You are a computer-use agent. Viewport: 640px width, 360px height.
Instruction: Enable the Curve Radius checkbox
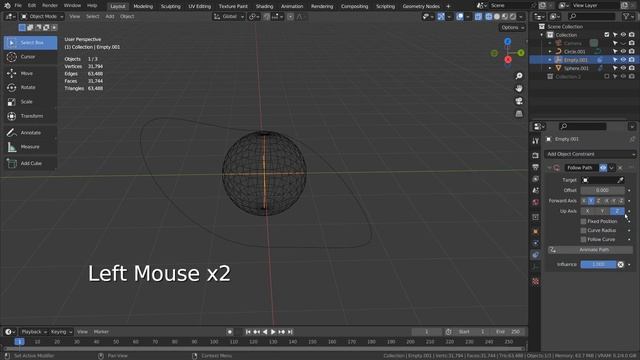tap(583, 231)
